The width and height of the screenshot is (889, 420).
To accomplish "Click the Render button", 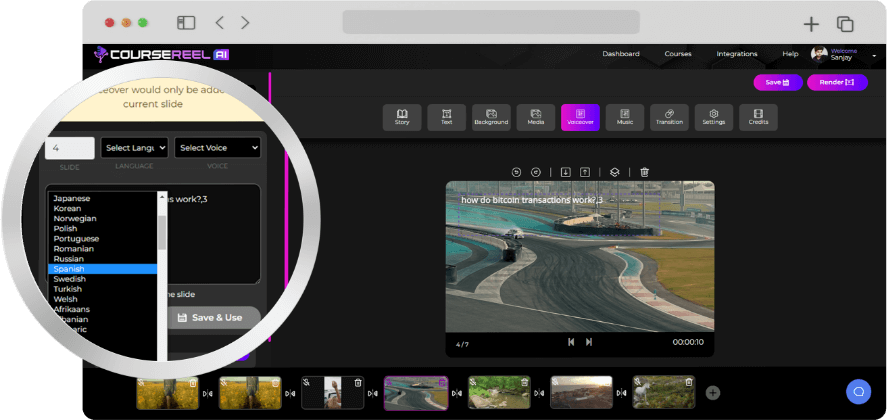I will pyautogui.click(x=837, y=82).
